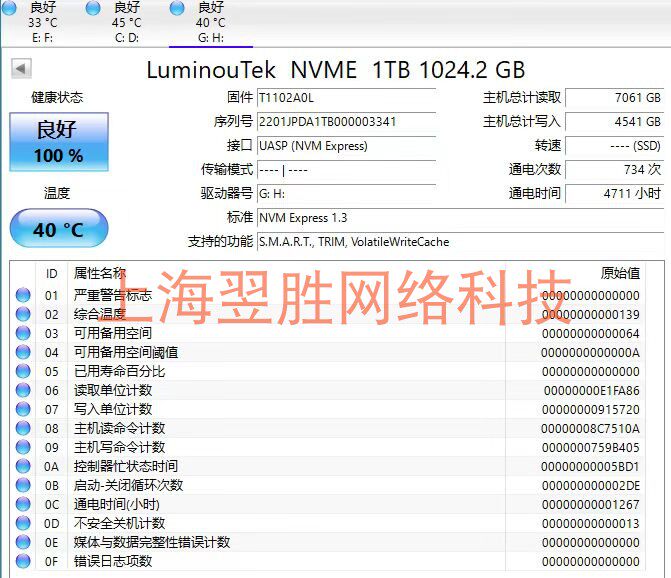This screenshot has width=671, height=578.
Task: Select the 主机写命令计数 attribute row
Action: (328, 447)
